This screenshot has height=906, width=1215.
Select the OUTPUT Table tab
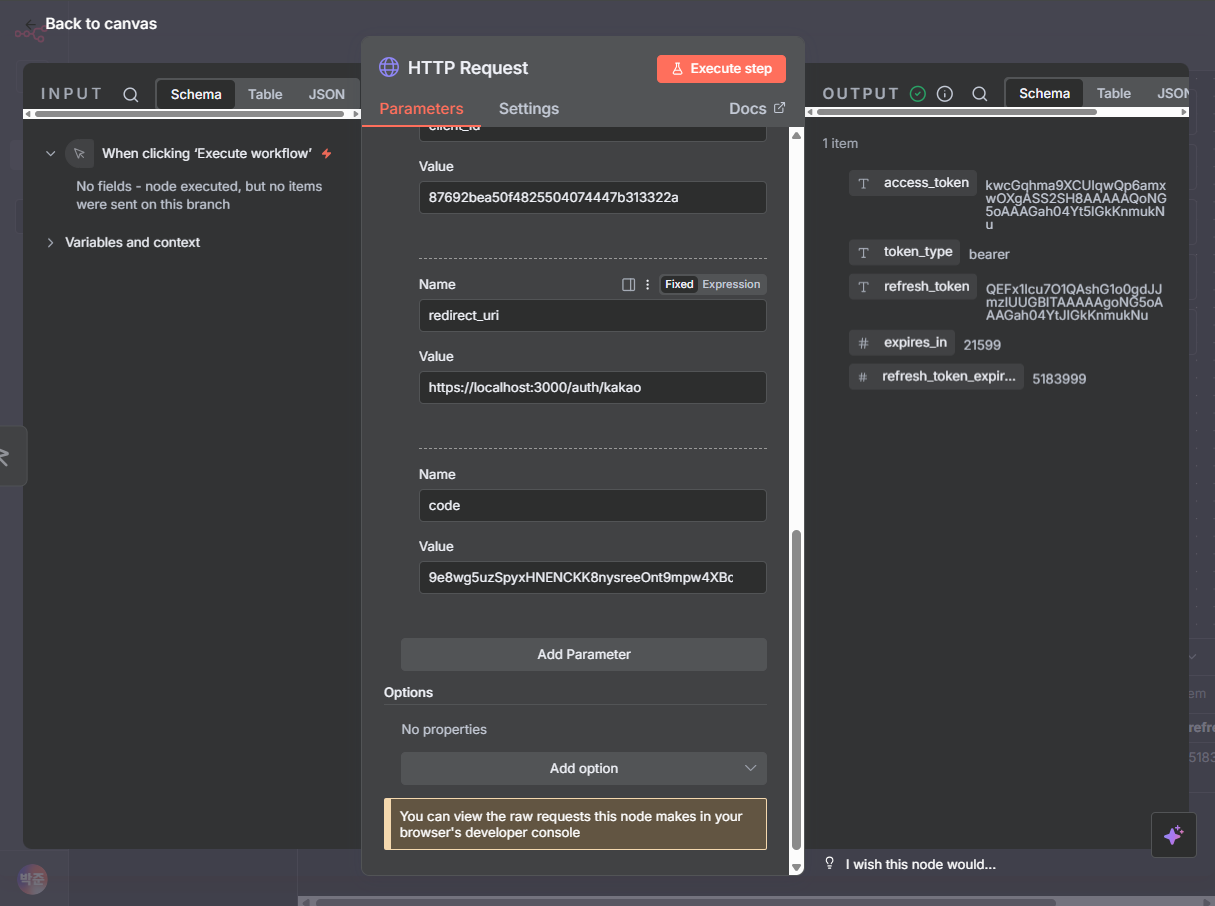(1113, 94)
